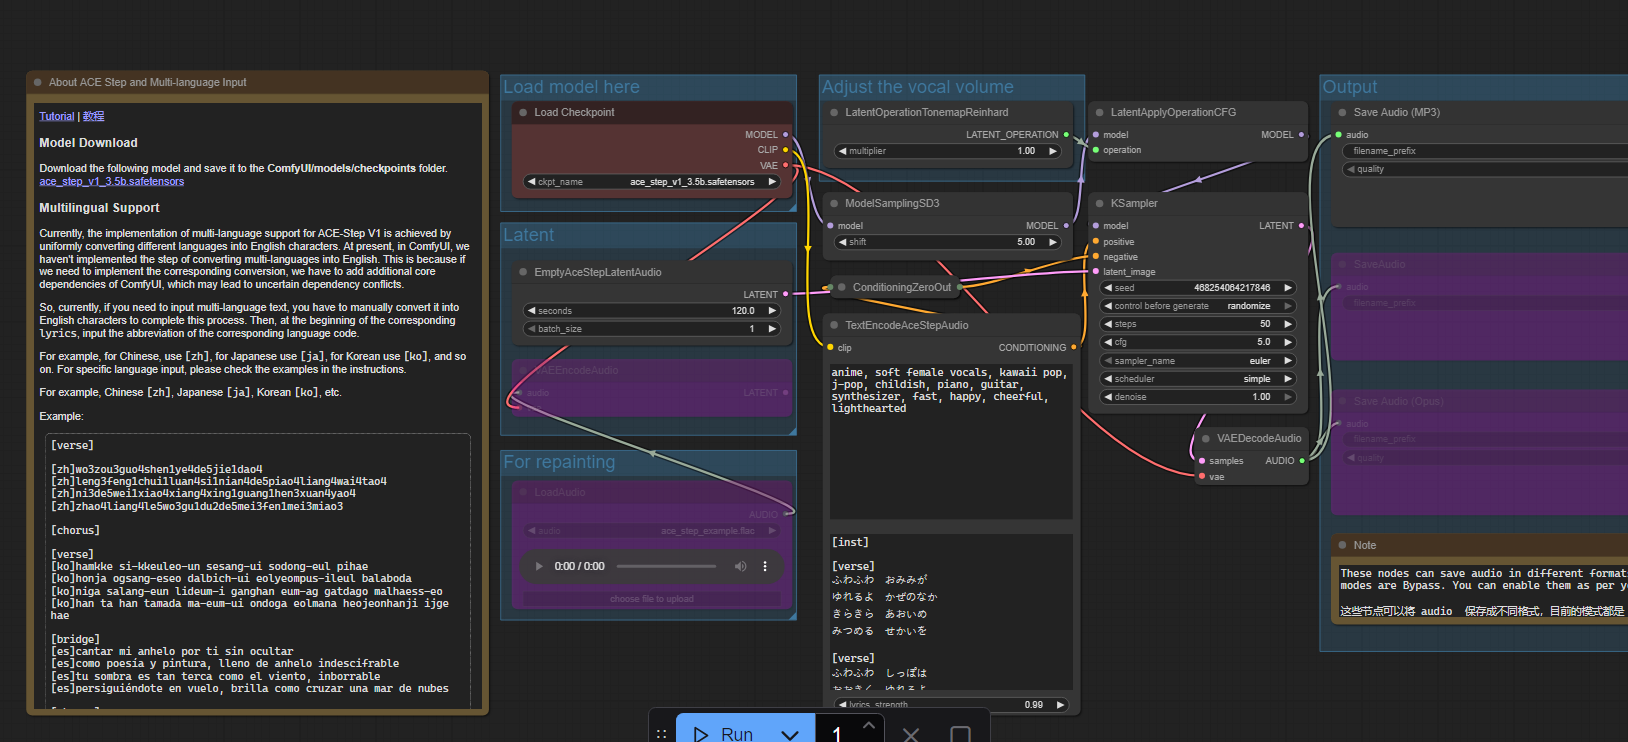The width and height of the screenshot is (1628, 742).
Task: Click the LoadAudio playback progress bar
Action: pos(666,566)
